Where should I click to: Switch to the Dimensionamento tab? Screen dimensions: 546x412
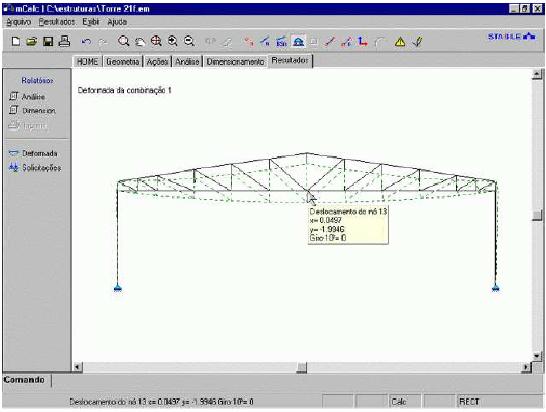235,62
